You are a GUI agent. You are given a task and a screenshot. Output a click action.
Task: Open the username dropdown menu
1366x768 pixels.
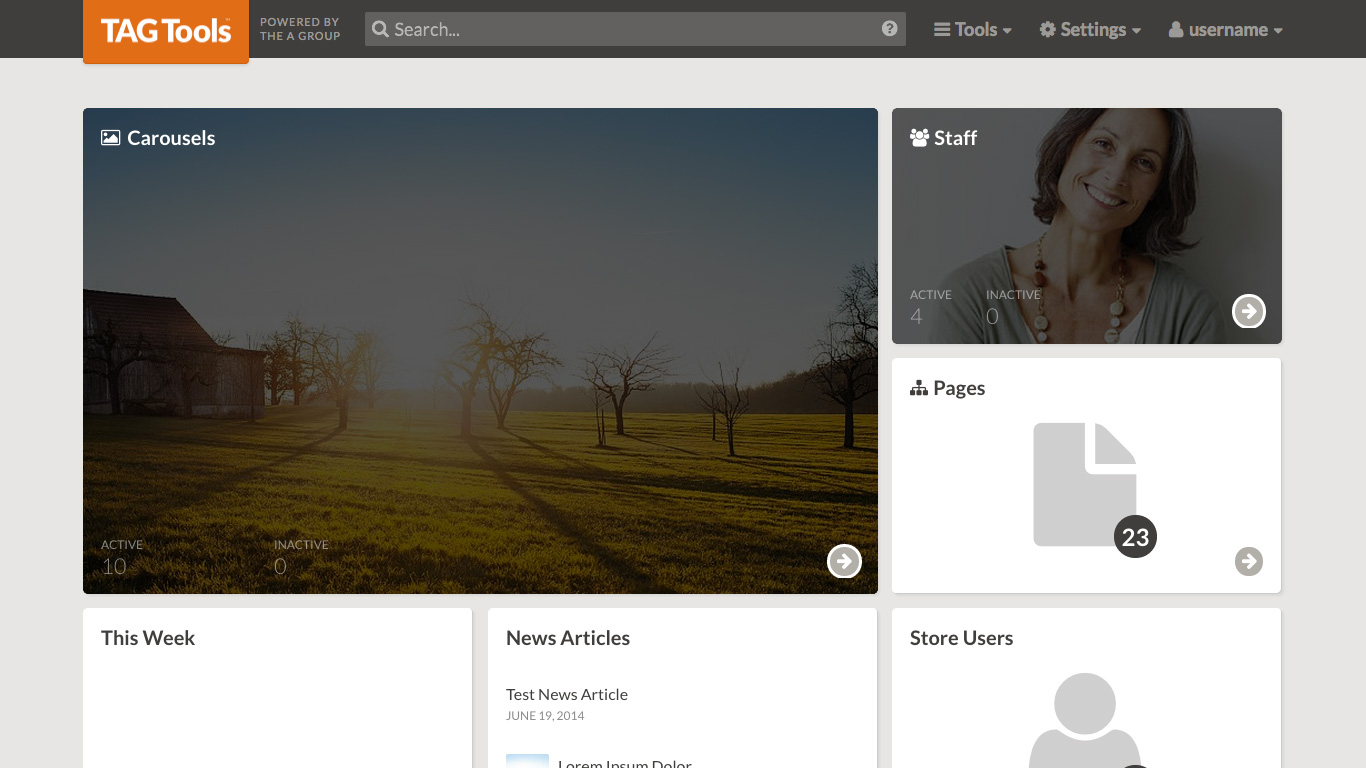1225,30
